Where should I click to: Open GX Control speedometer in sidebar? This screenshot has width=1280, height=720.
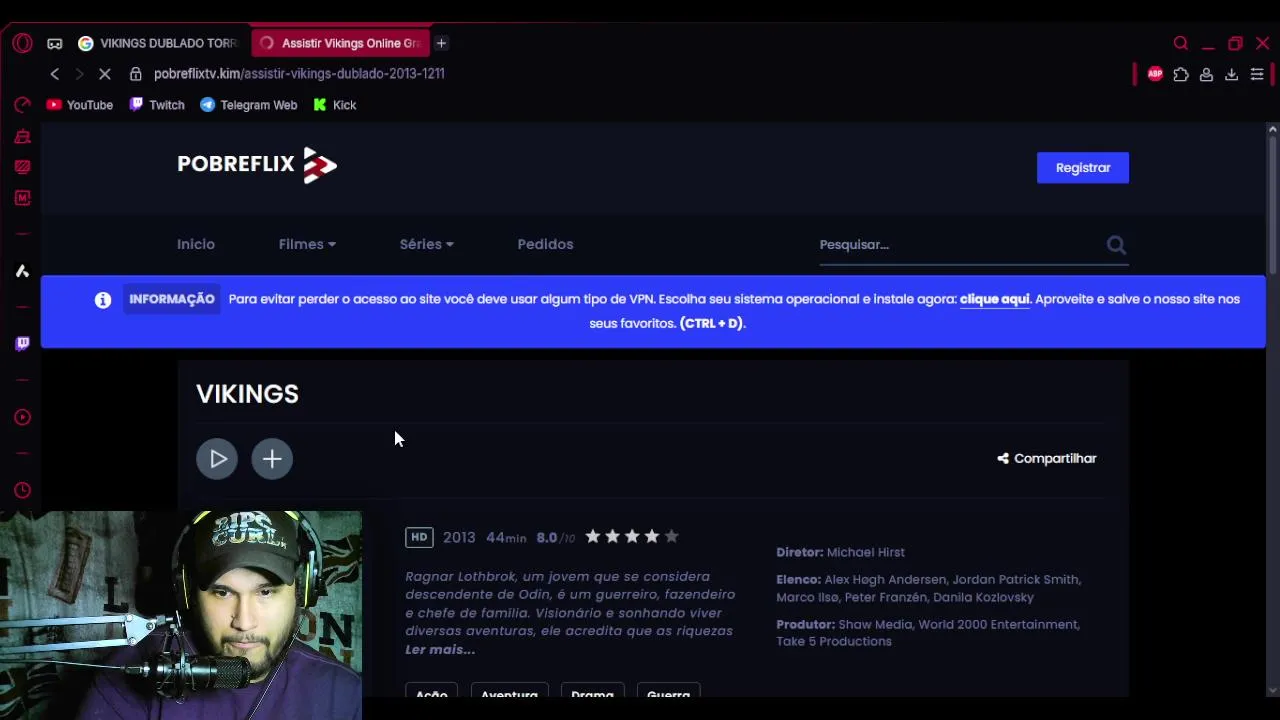pos(22,105)
